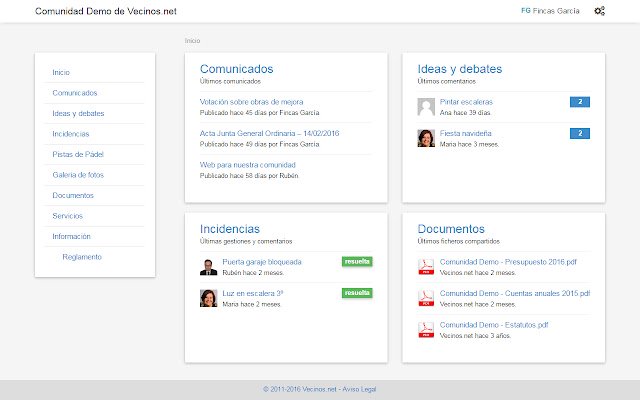Screen dimensions: 640x400
Task: Click 'Últimos ficheros compartidos' subtitle
Action: (x=458, y=241)
